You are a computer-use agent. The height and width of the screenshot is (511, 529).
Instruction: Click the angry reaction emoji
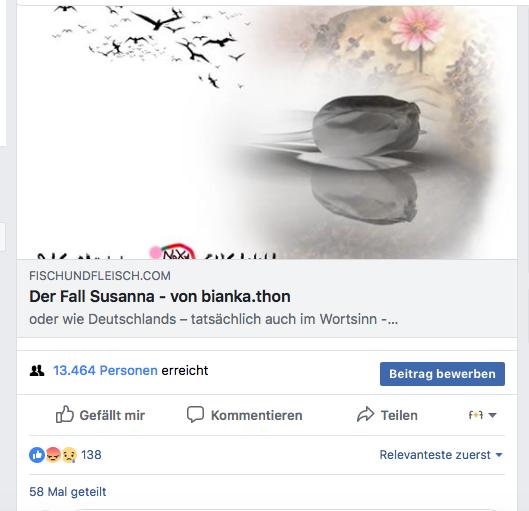[53, 455]
